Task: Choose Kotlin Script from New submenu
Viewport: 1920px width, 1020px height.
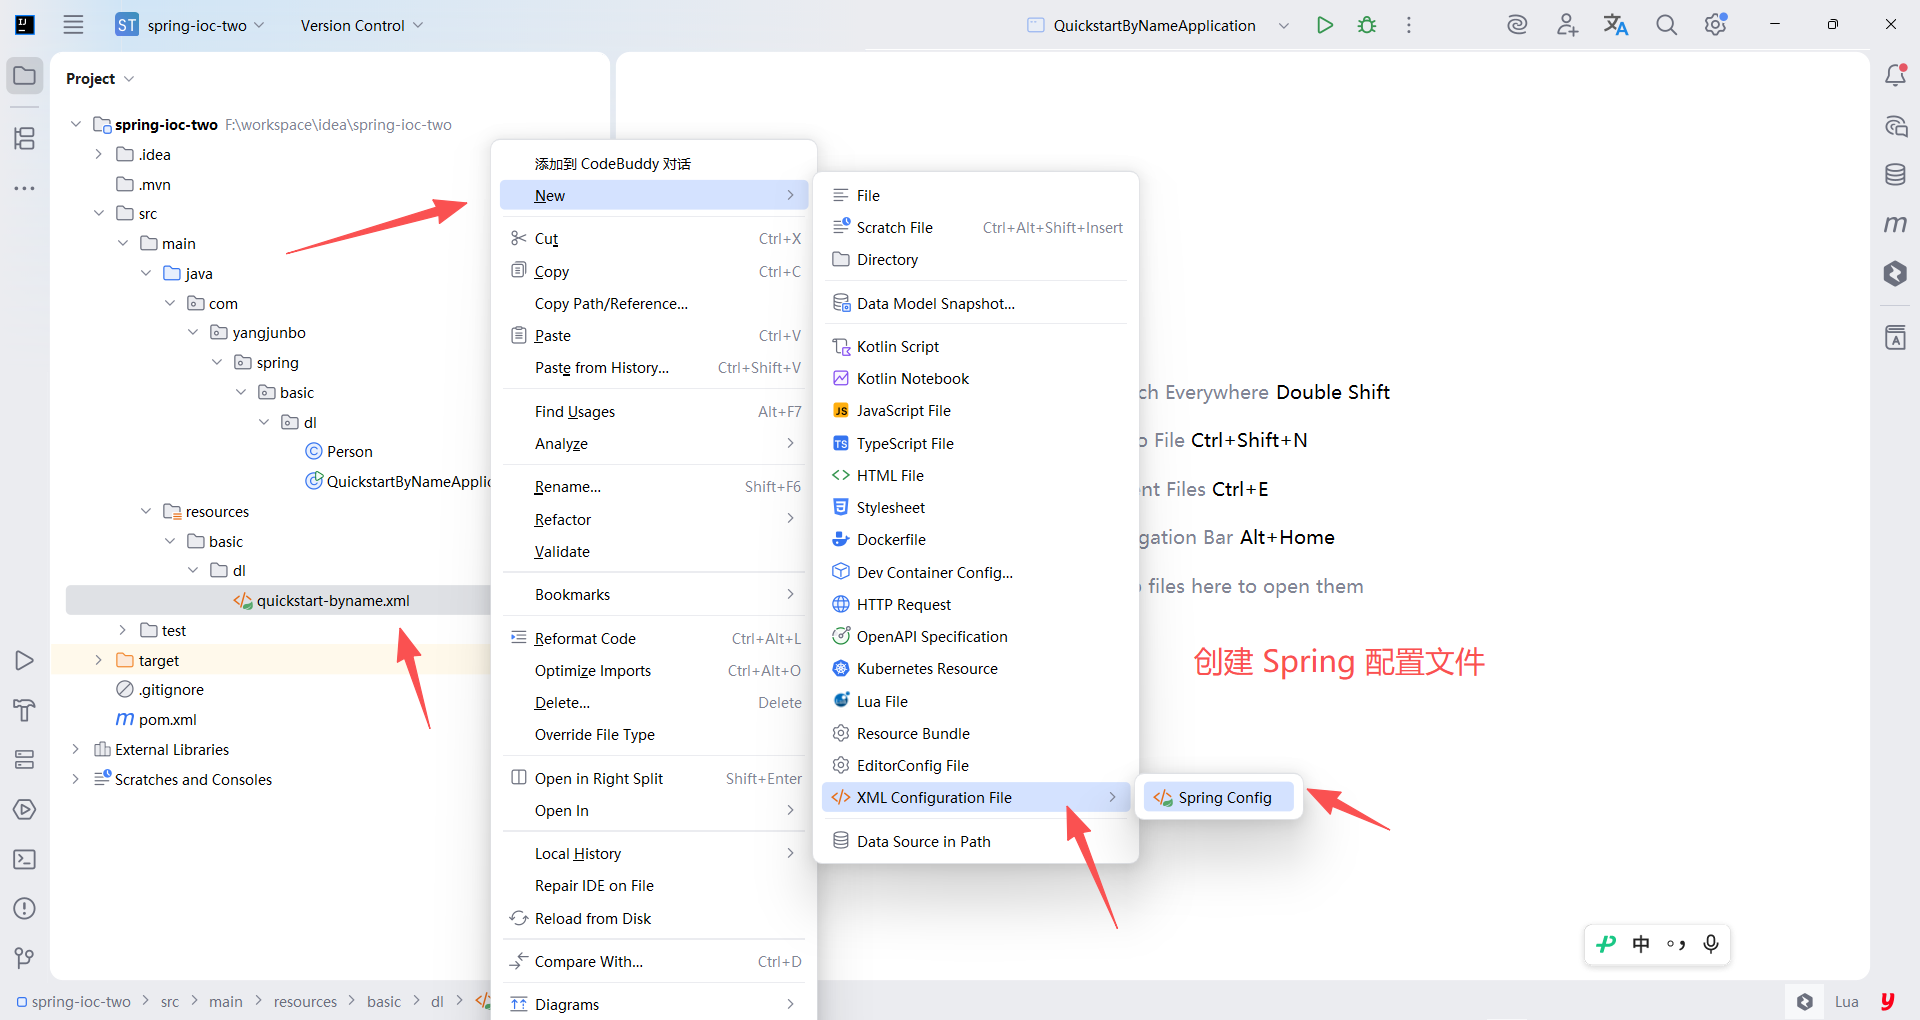Action: [975, 346]
